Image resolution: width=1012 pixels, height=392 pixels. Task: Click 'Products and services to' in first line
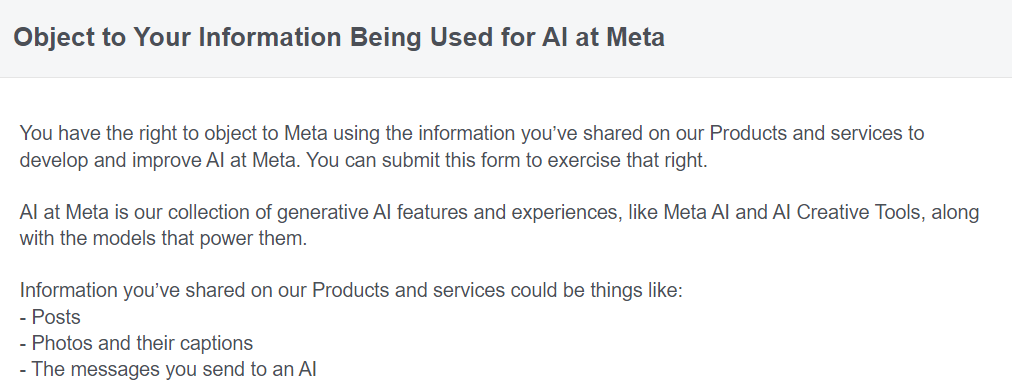[817, 133]
